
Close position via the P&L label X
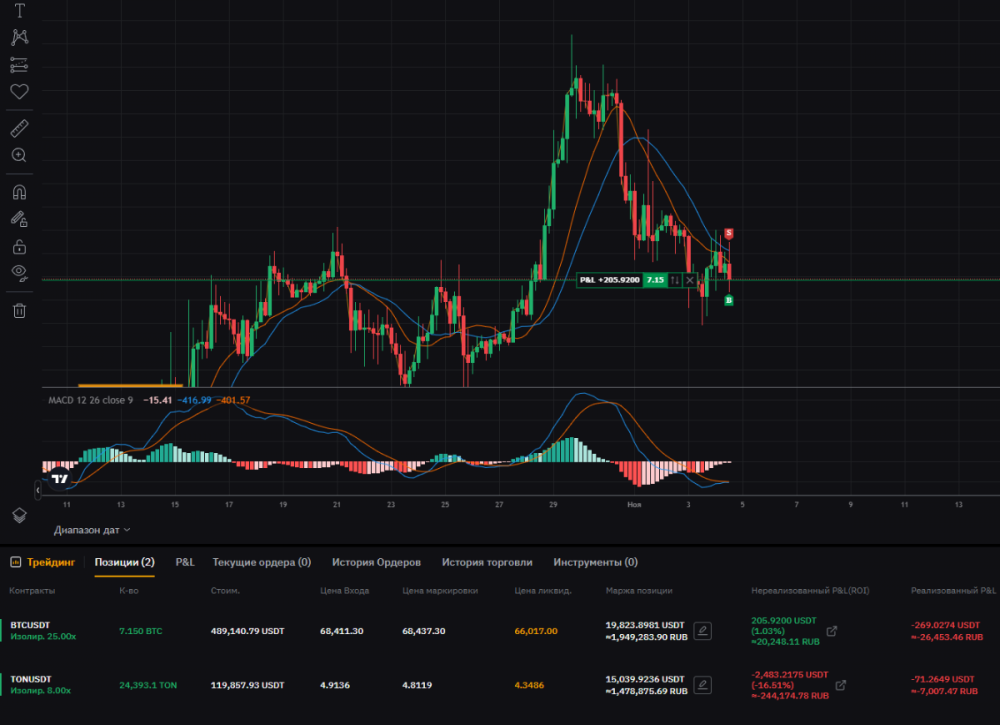(690, 280)
